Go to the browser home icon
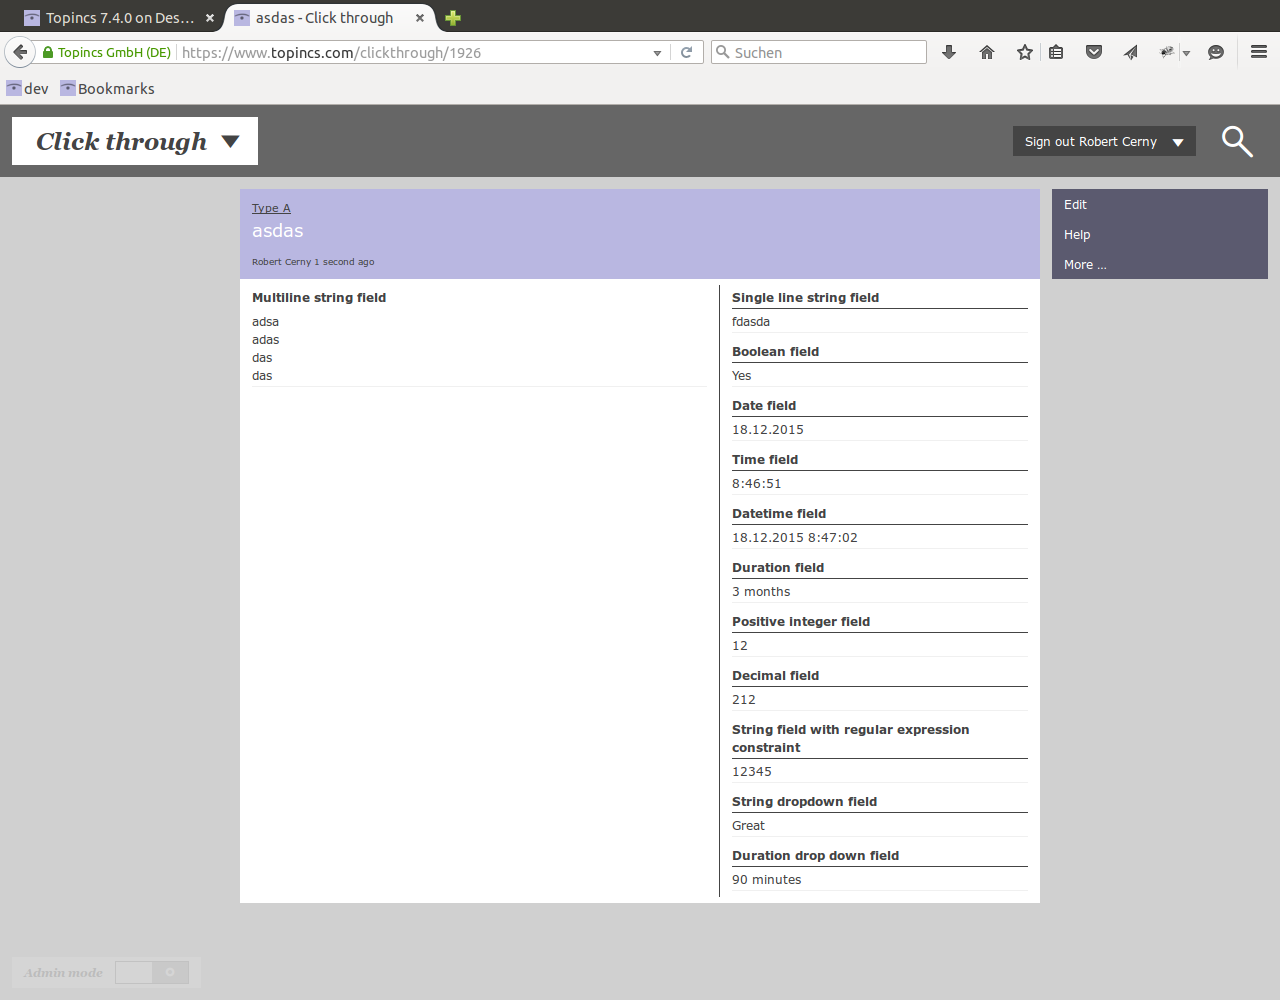 [987, 52]
